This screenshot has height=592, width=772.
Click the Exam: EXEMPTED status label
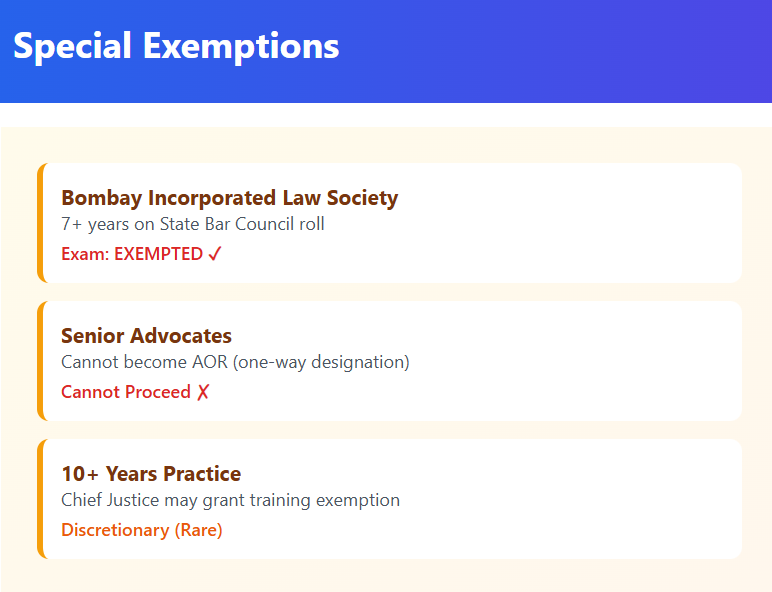(132, 254)
